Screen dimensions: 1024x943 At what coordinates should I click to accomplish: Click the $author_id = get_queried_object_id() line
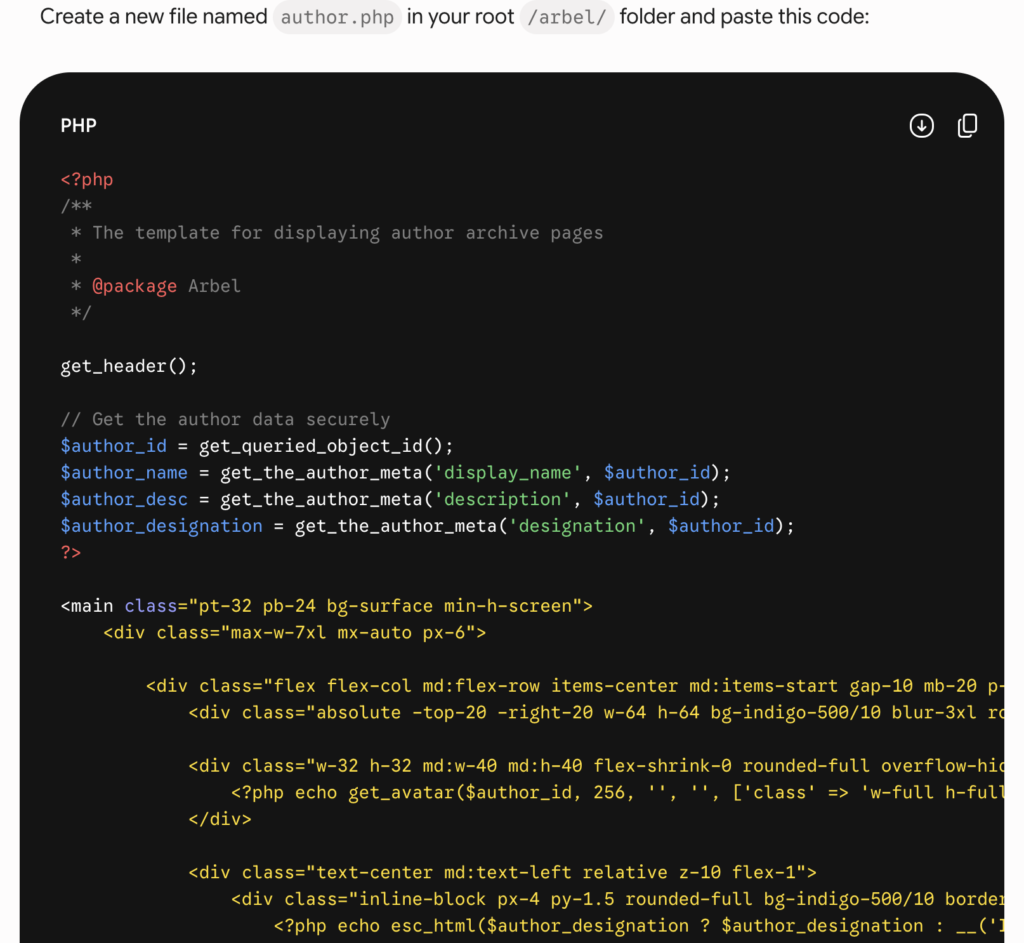click(x=257, y=446)
